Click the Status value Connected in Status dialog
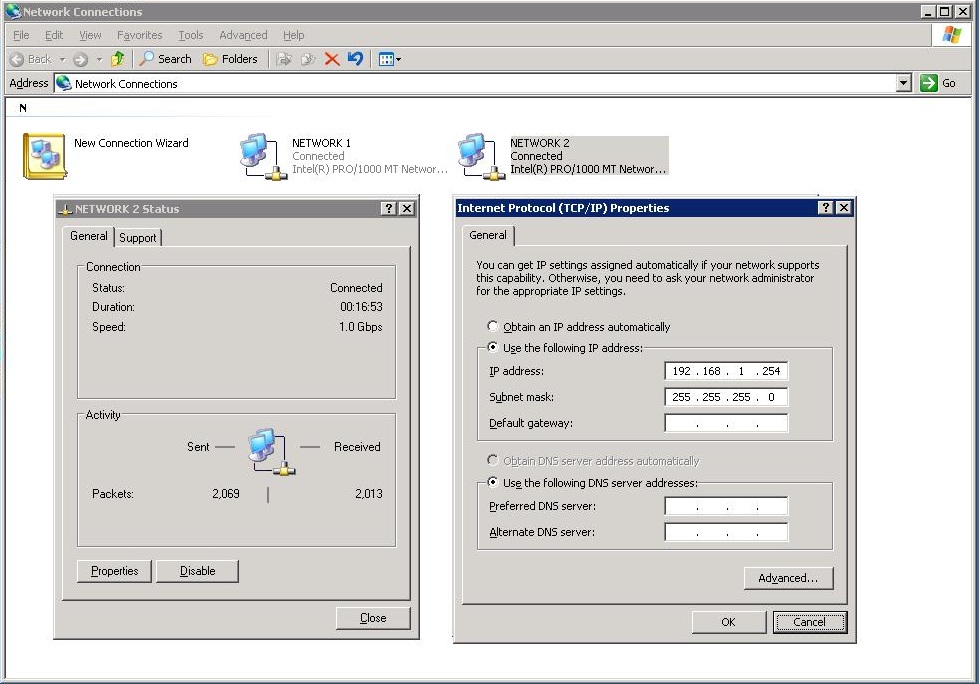Image resolution: width=980 pixels, height=684 pixels. (356, 288)
